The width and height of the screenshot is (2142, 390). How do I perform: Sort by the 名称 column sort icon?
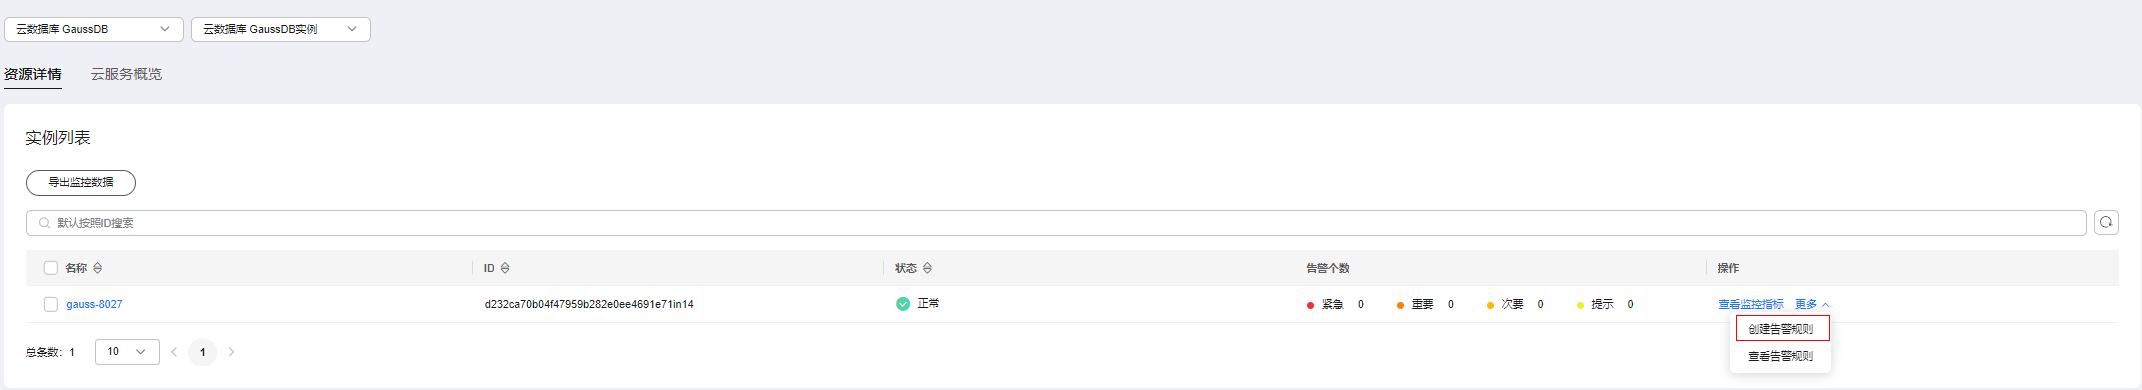click(97, 268)
